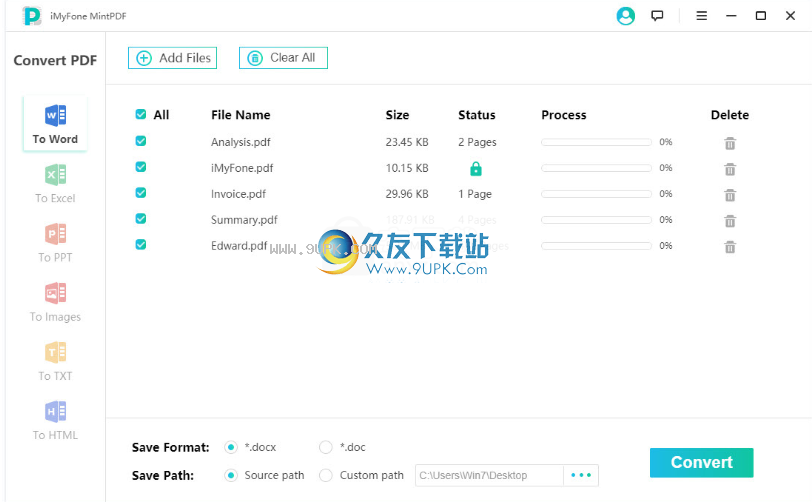The height and width of the screenshot is (504, 812).
Task: Select the To Word conversion option
Action: click(55, 124)
